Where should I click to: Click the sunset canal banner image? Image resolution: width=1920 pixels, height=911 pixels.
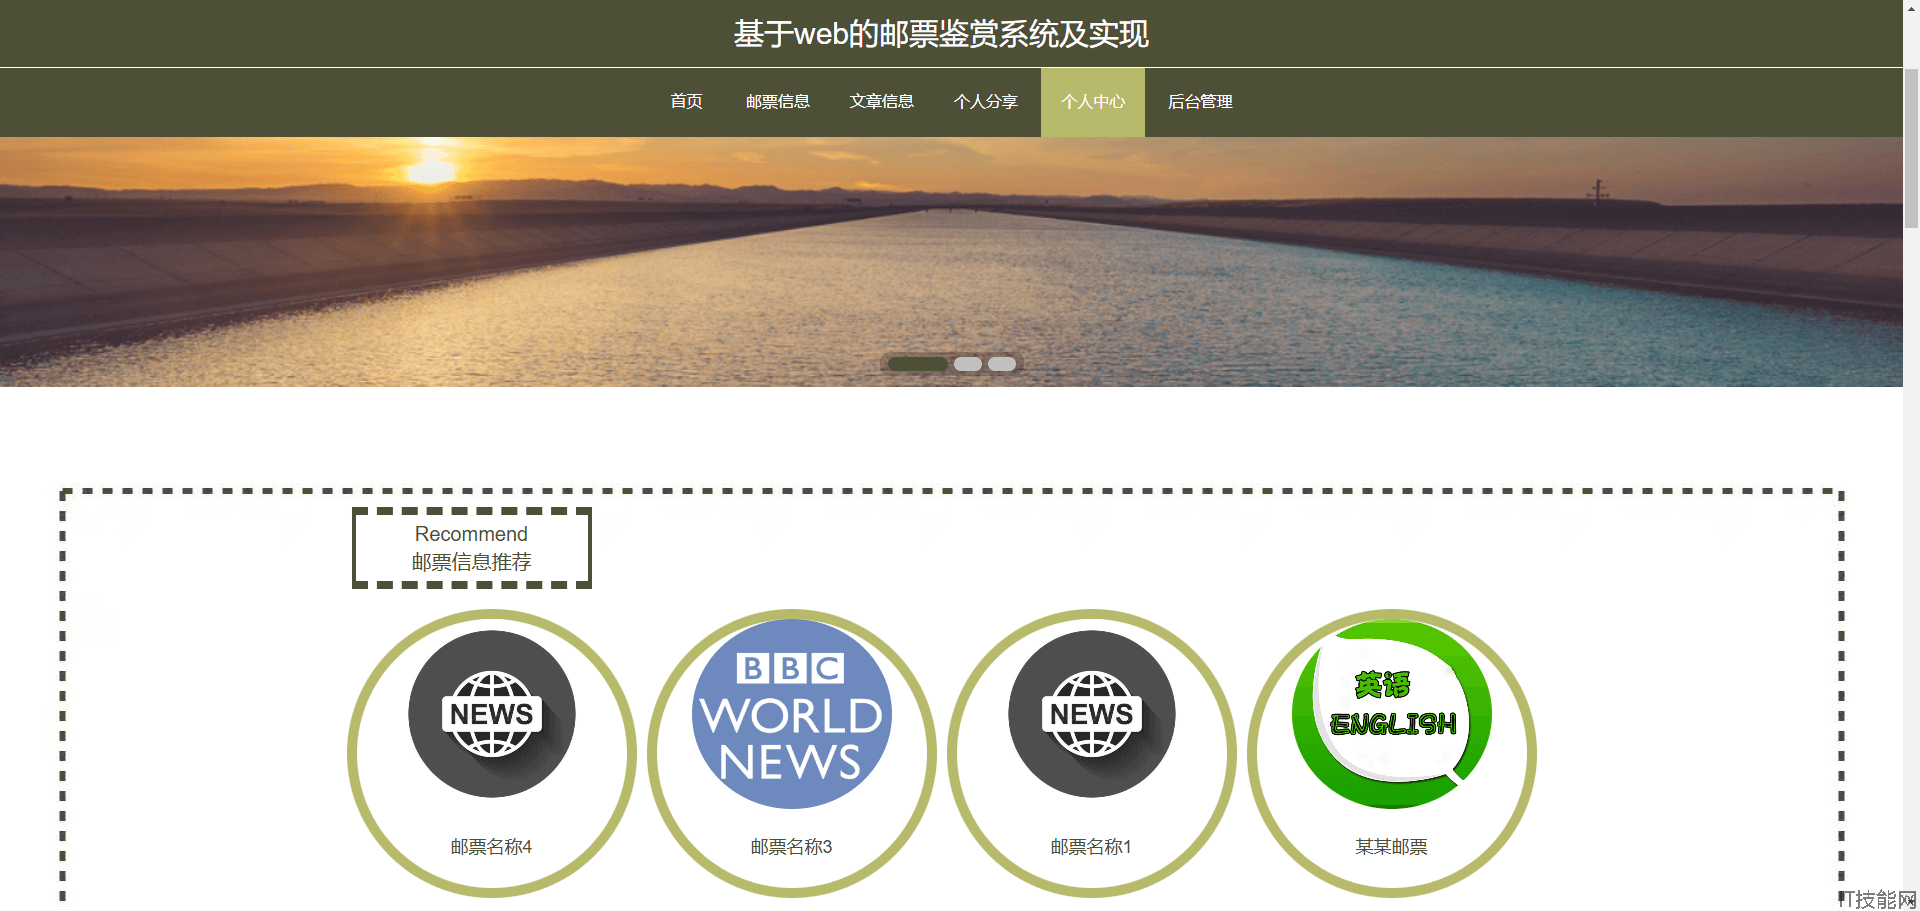click(951, 262)
